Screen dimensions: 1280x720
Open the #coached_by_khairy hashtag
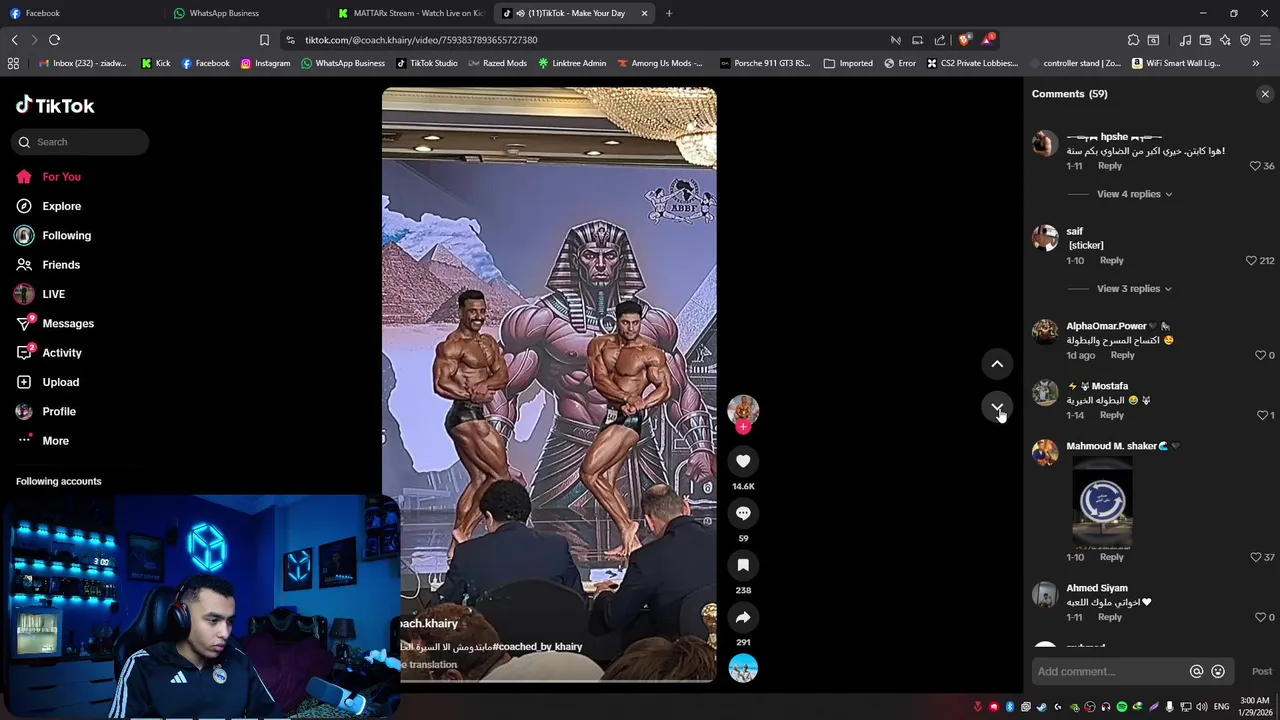537,647
